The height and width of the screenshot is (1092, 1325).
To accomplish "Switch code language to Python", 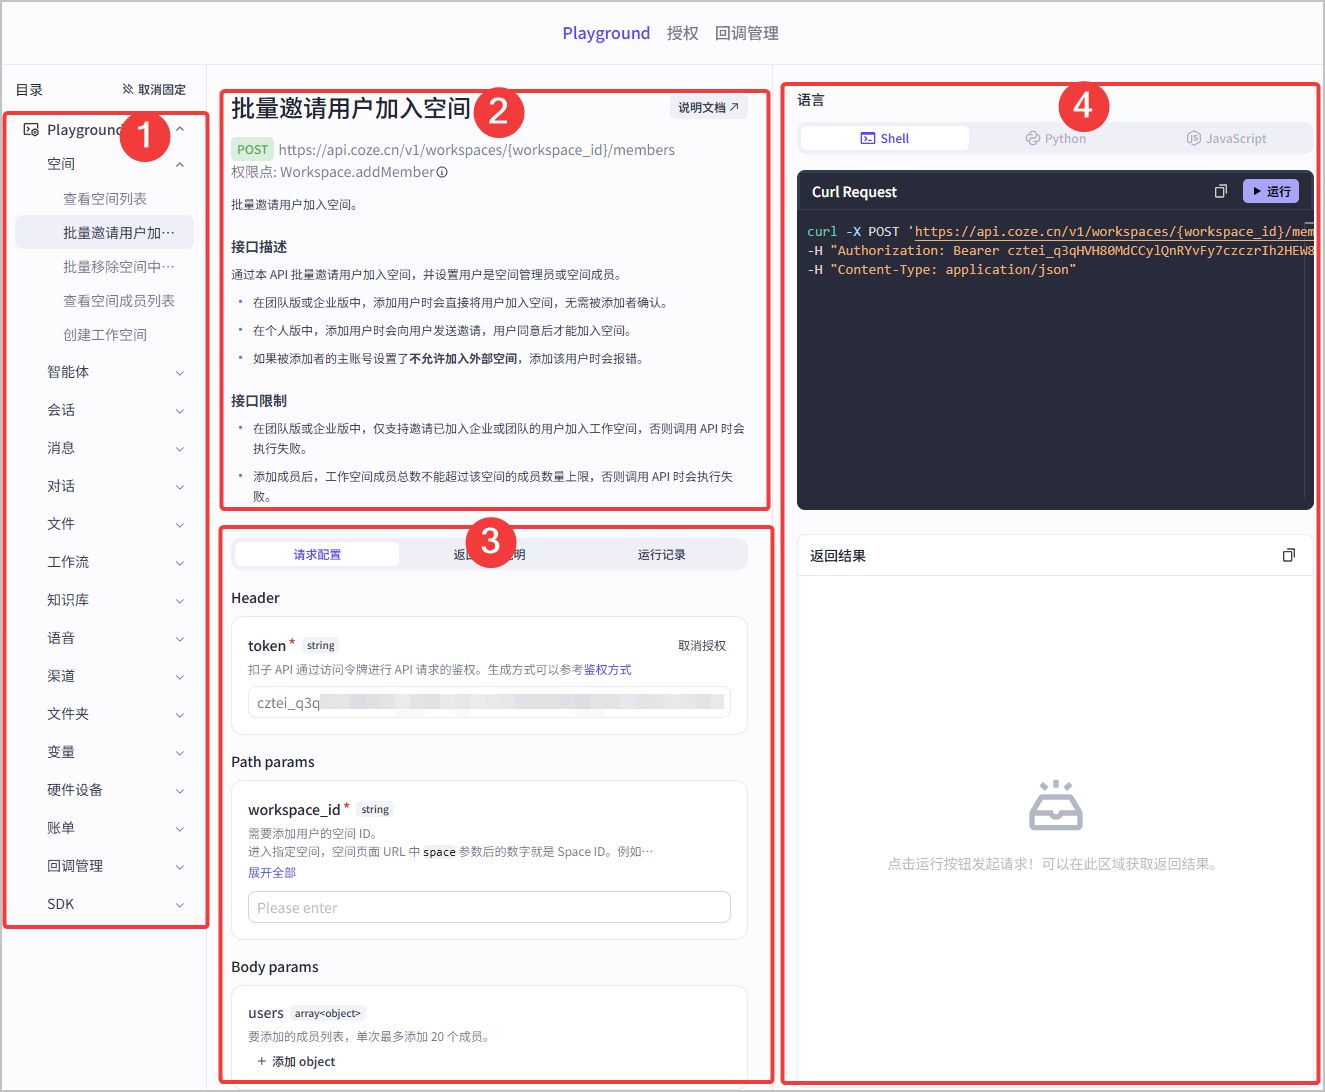I will 1056,138.
